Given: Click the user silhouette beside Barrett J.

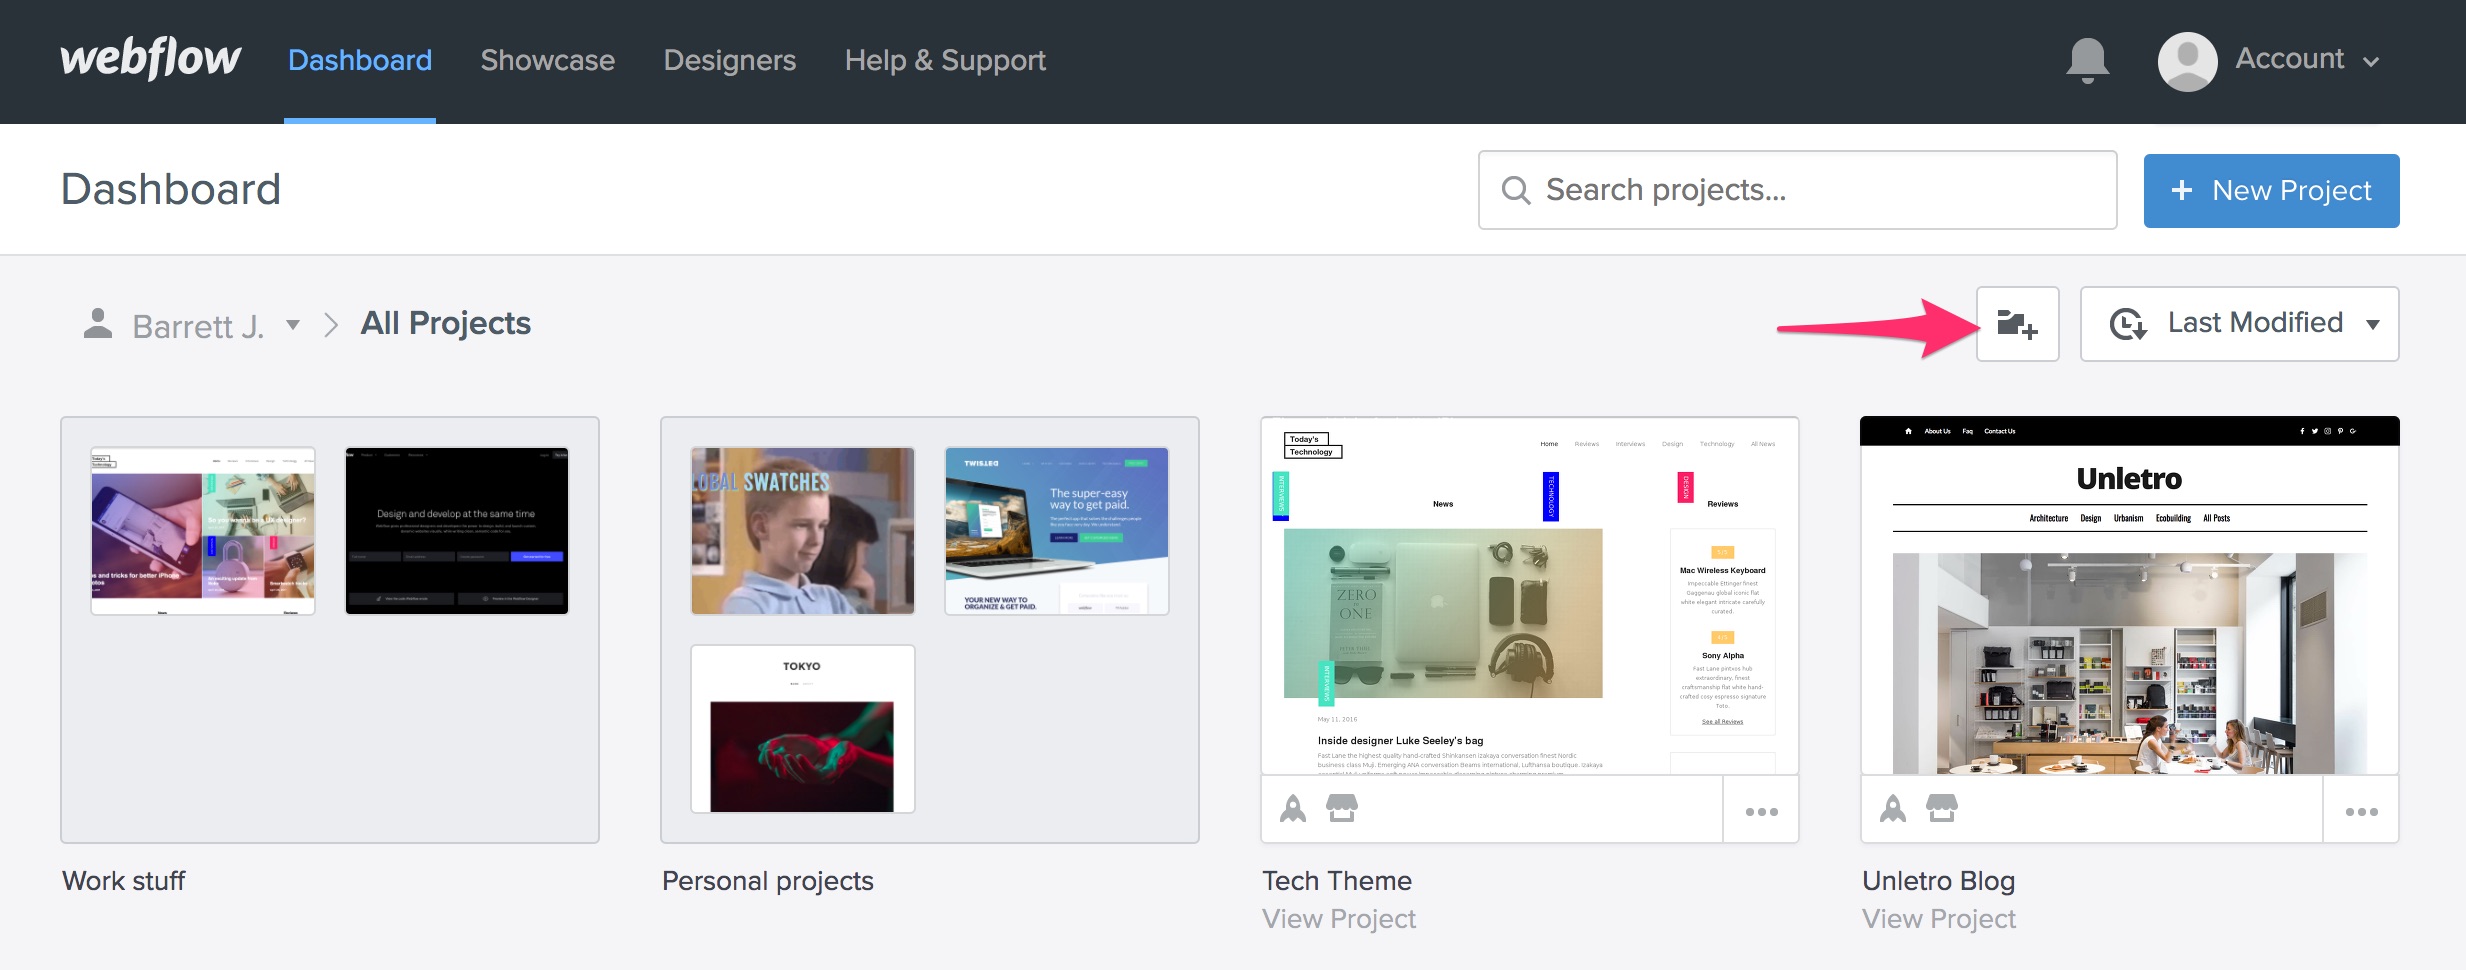Looking at the screenshot, I should (x=98, y=324).
